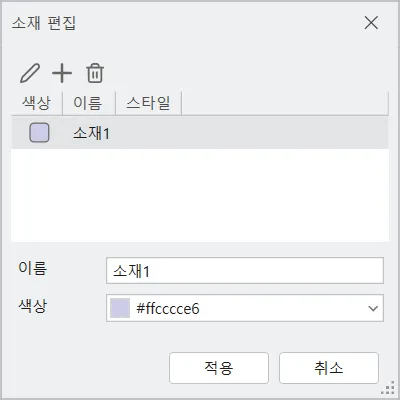Close the 소재 편집 dialog

click(x=371, y=23)
